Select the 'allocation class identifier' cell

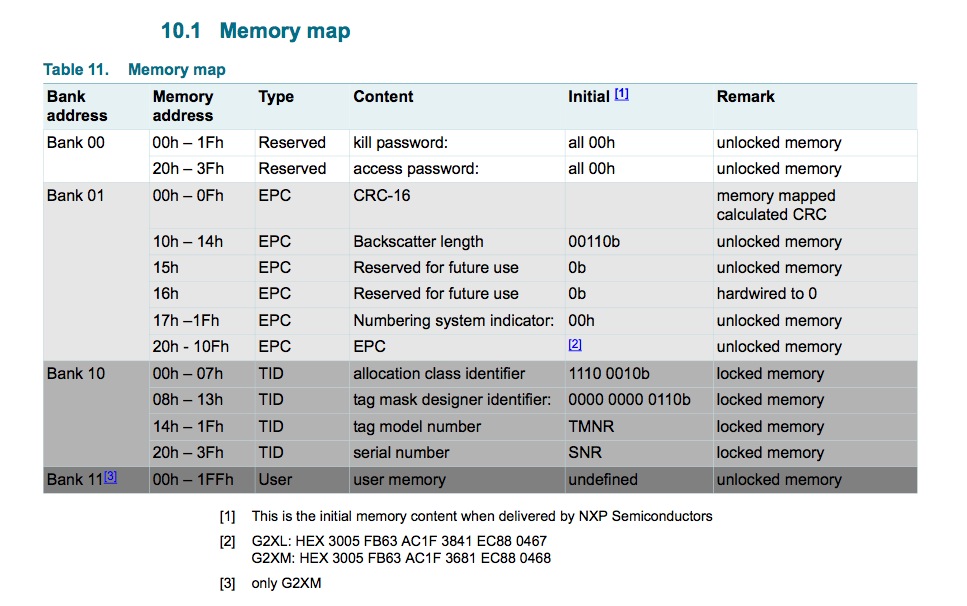pos(439,374)
